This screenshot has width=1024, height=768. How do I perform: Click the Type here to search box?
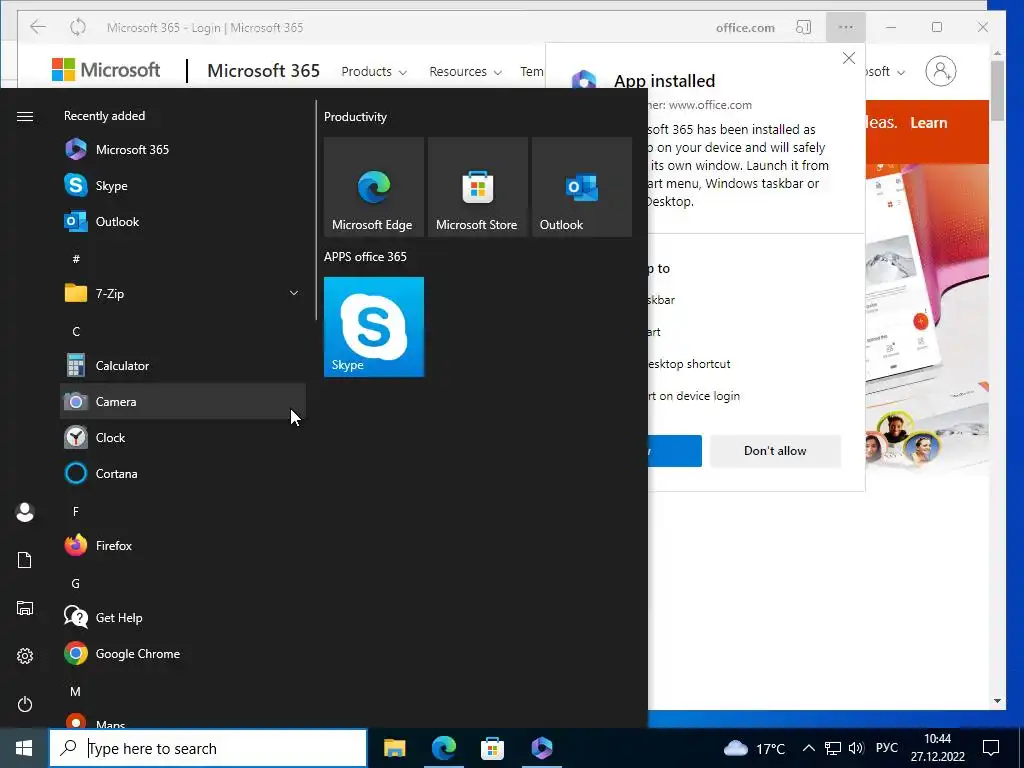(x=208, y=748)
